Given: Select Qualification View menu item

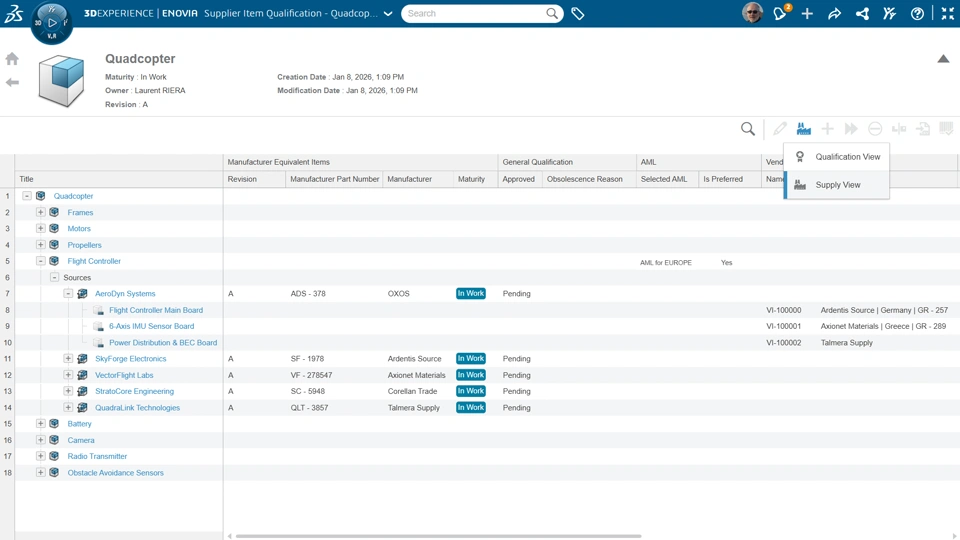Looking at the screenshot, I should [836, 157].
